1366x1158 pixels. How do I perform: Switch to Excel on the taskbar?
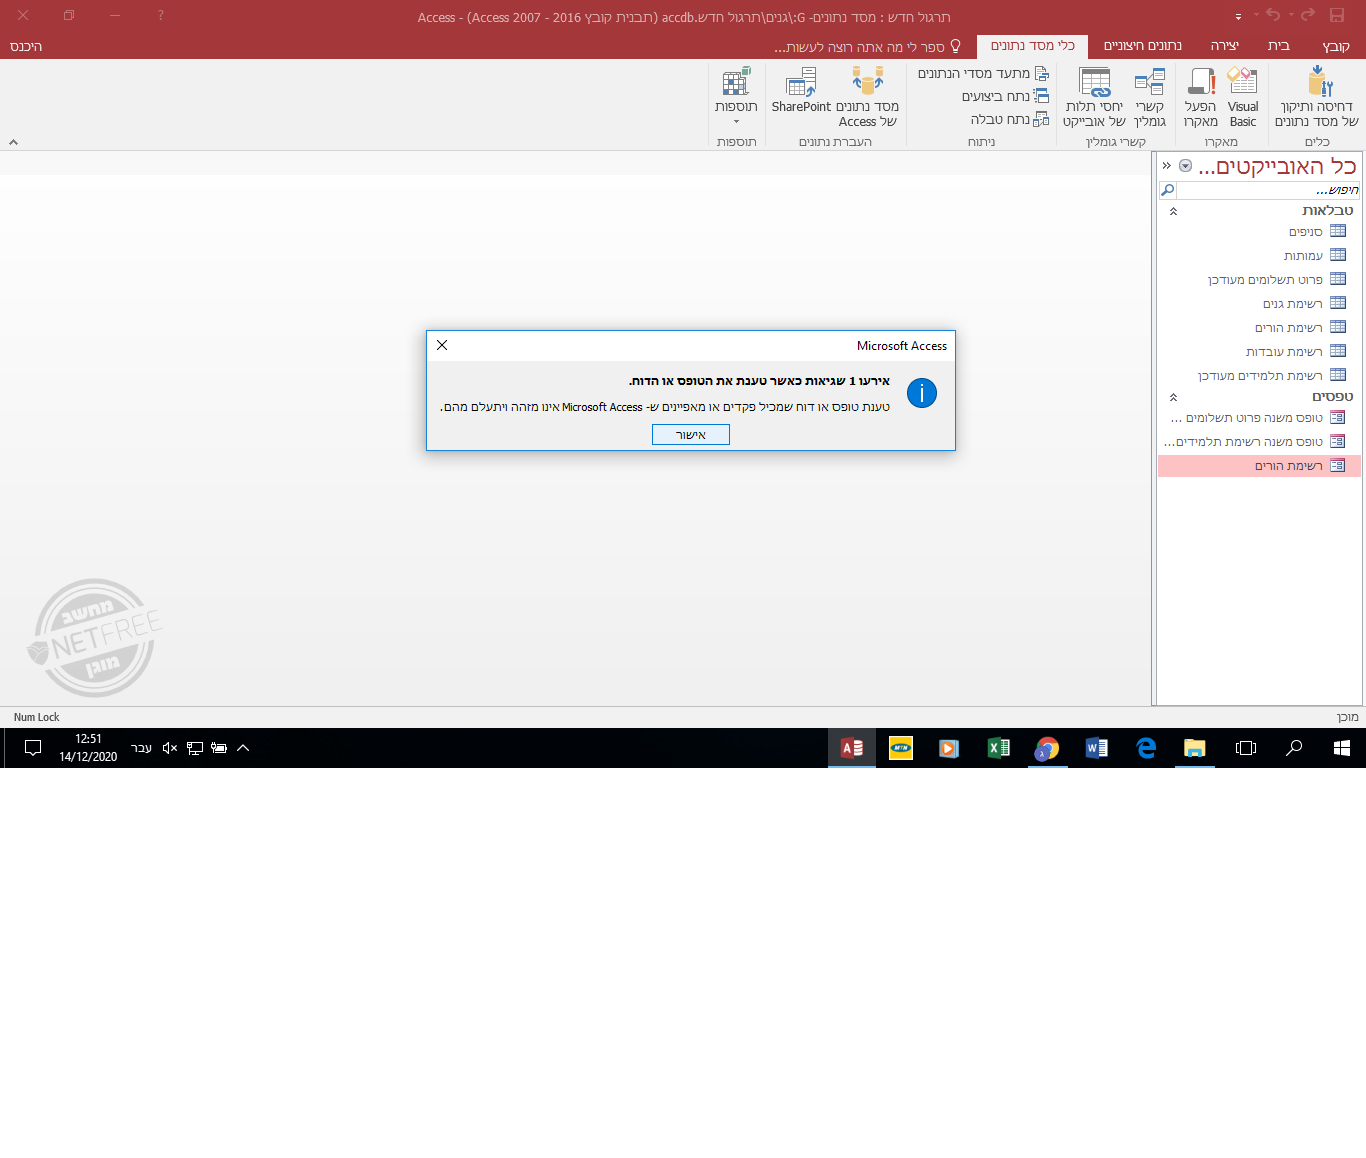click(998, 748)
